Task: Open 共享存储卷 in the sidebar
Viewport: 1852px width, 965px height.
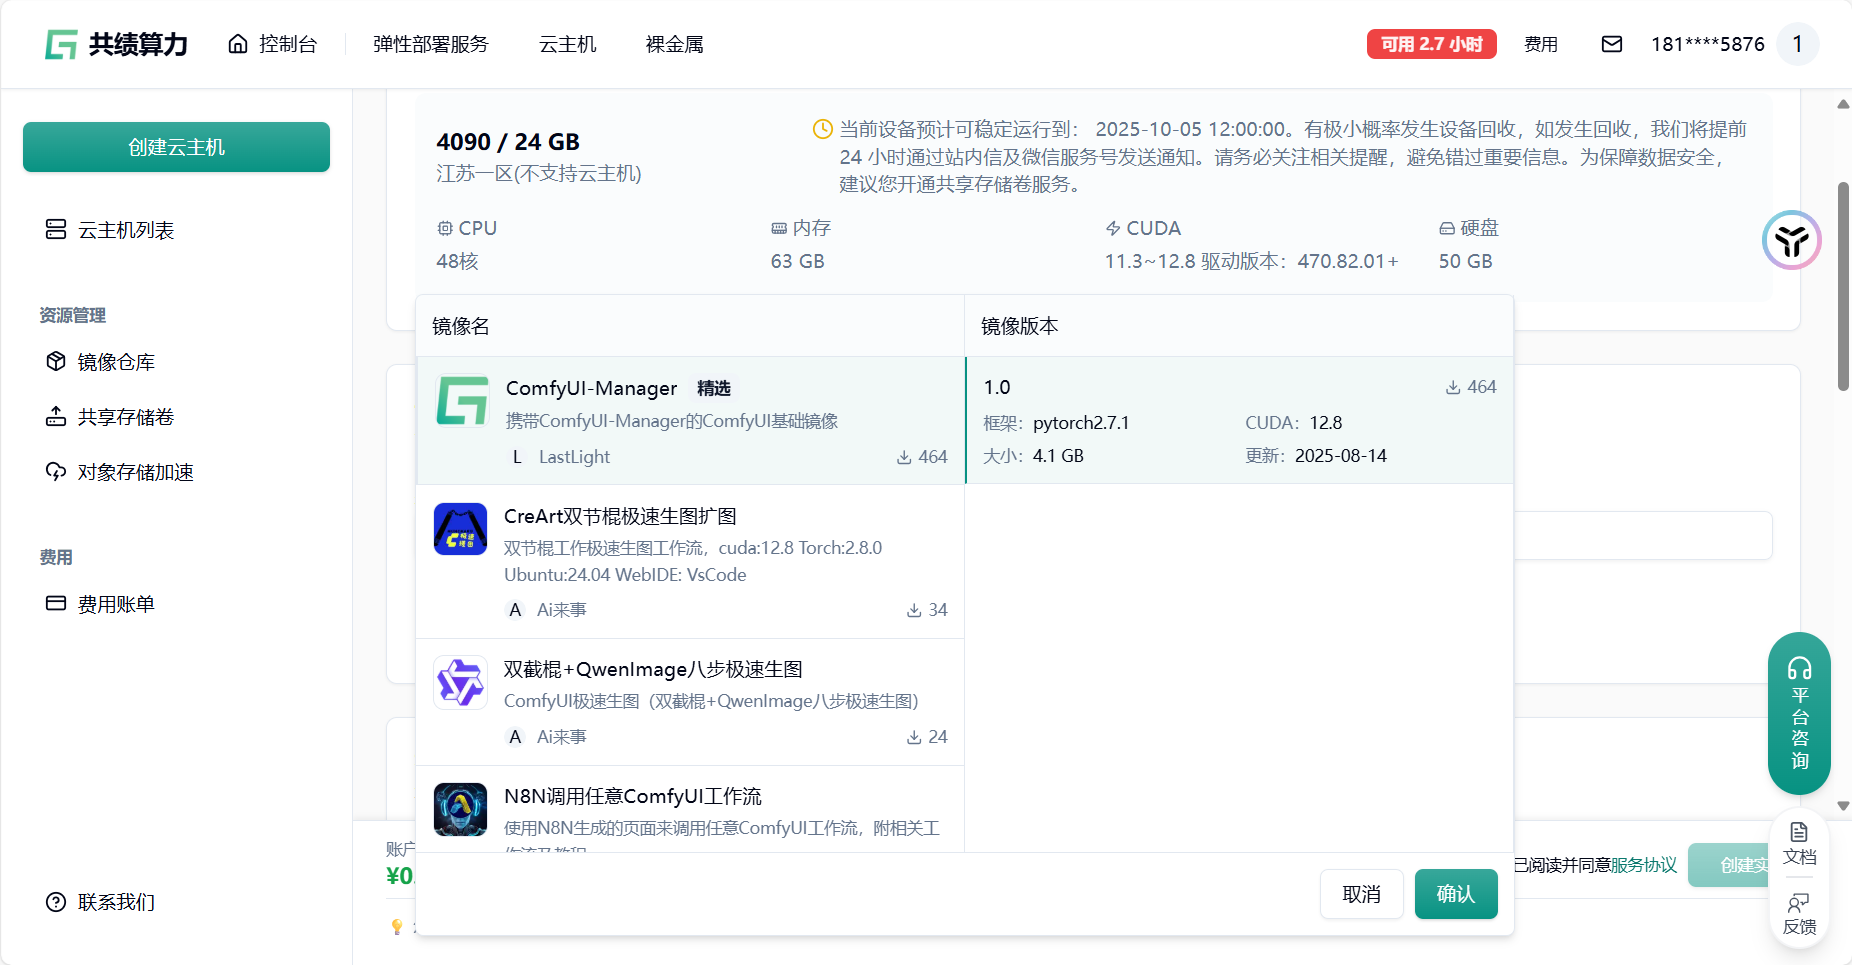Action: point(126,417)
